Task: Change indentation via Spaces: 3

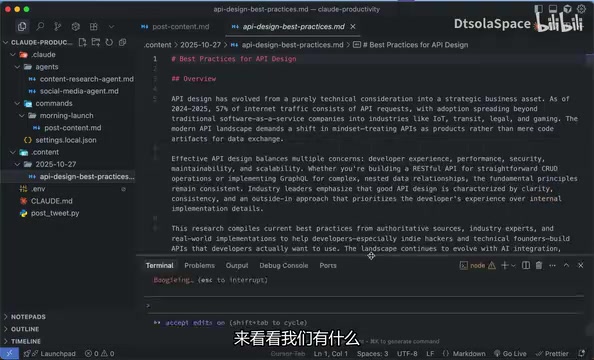Action: [372, 354]
